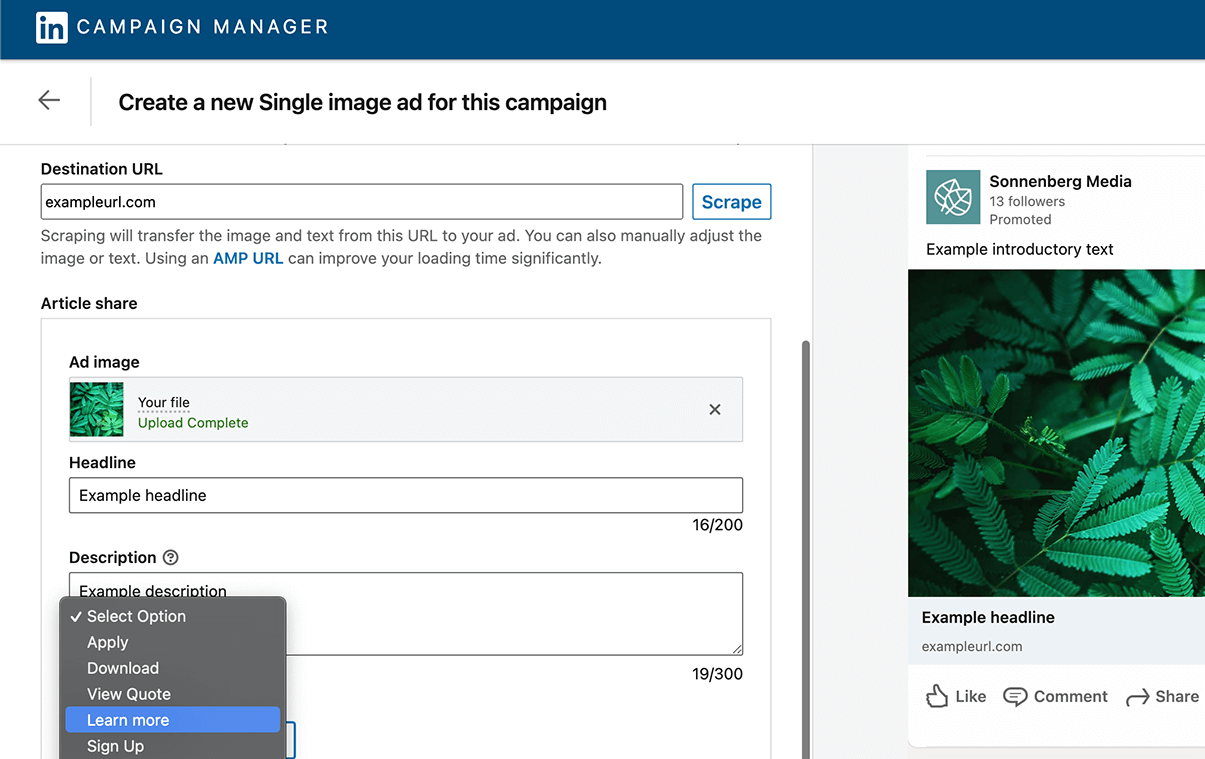Click the uploaded fern image thumbnail
The width and height of the screenshot is (1205, 759).
pos(97,409)
